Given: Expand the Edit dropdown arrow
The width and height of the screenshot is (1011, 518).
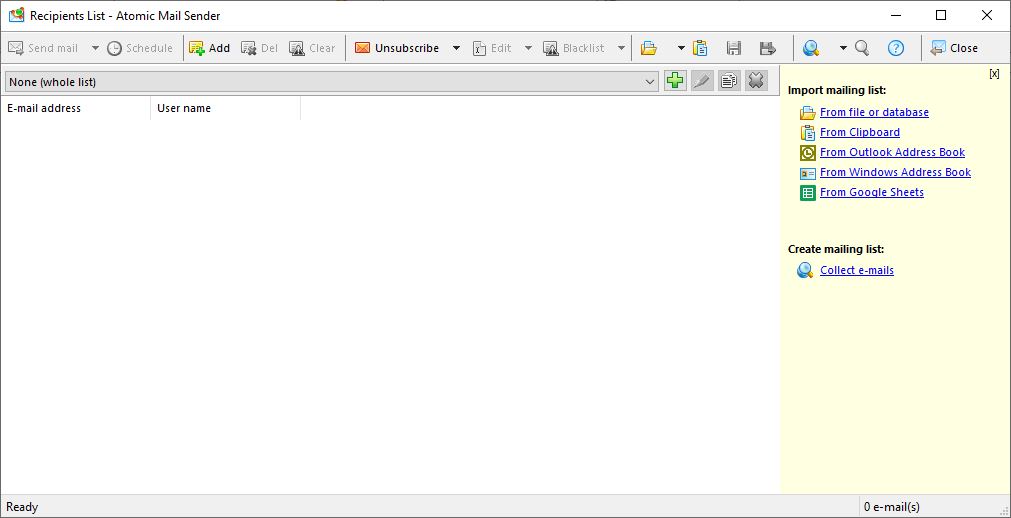Looking at the screenshot, I should [x=528, y=48].
